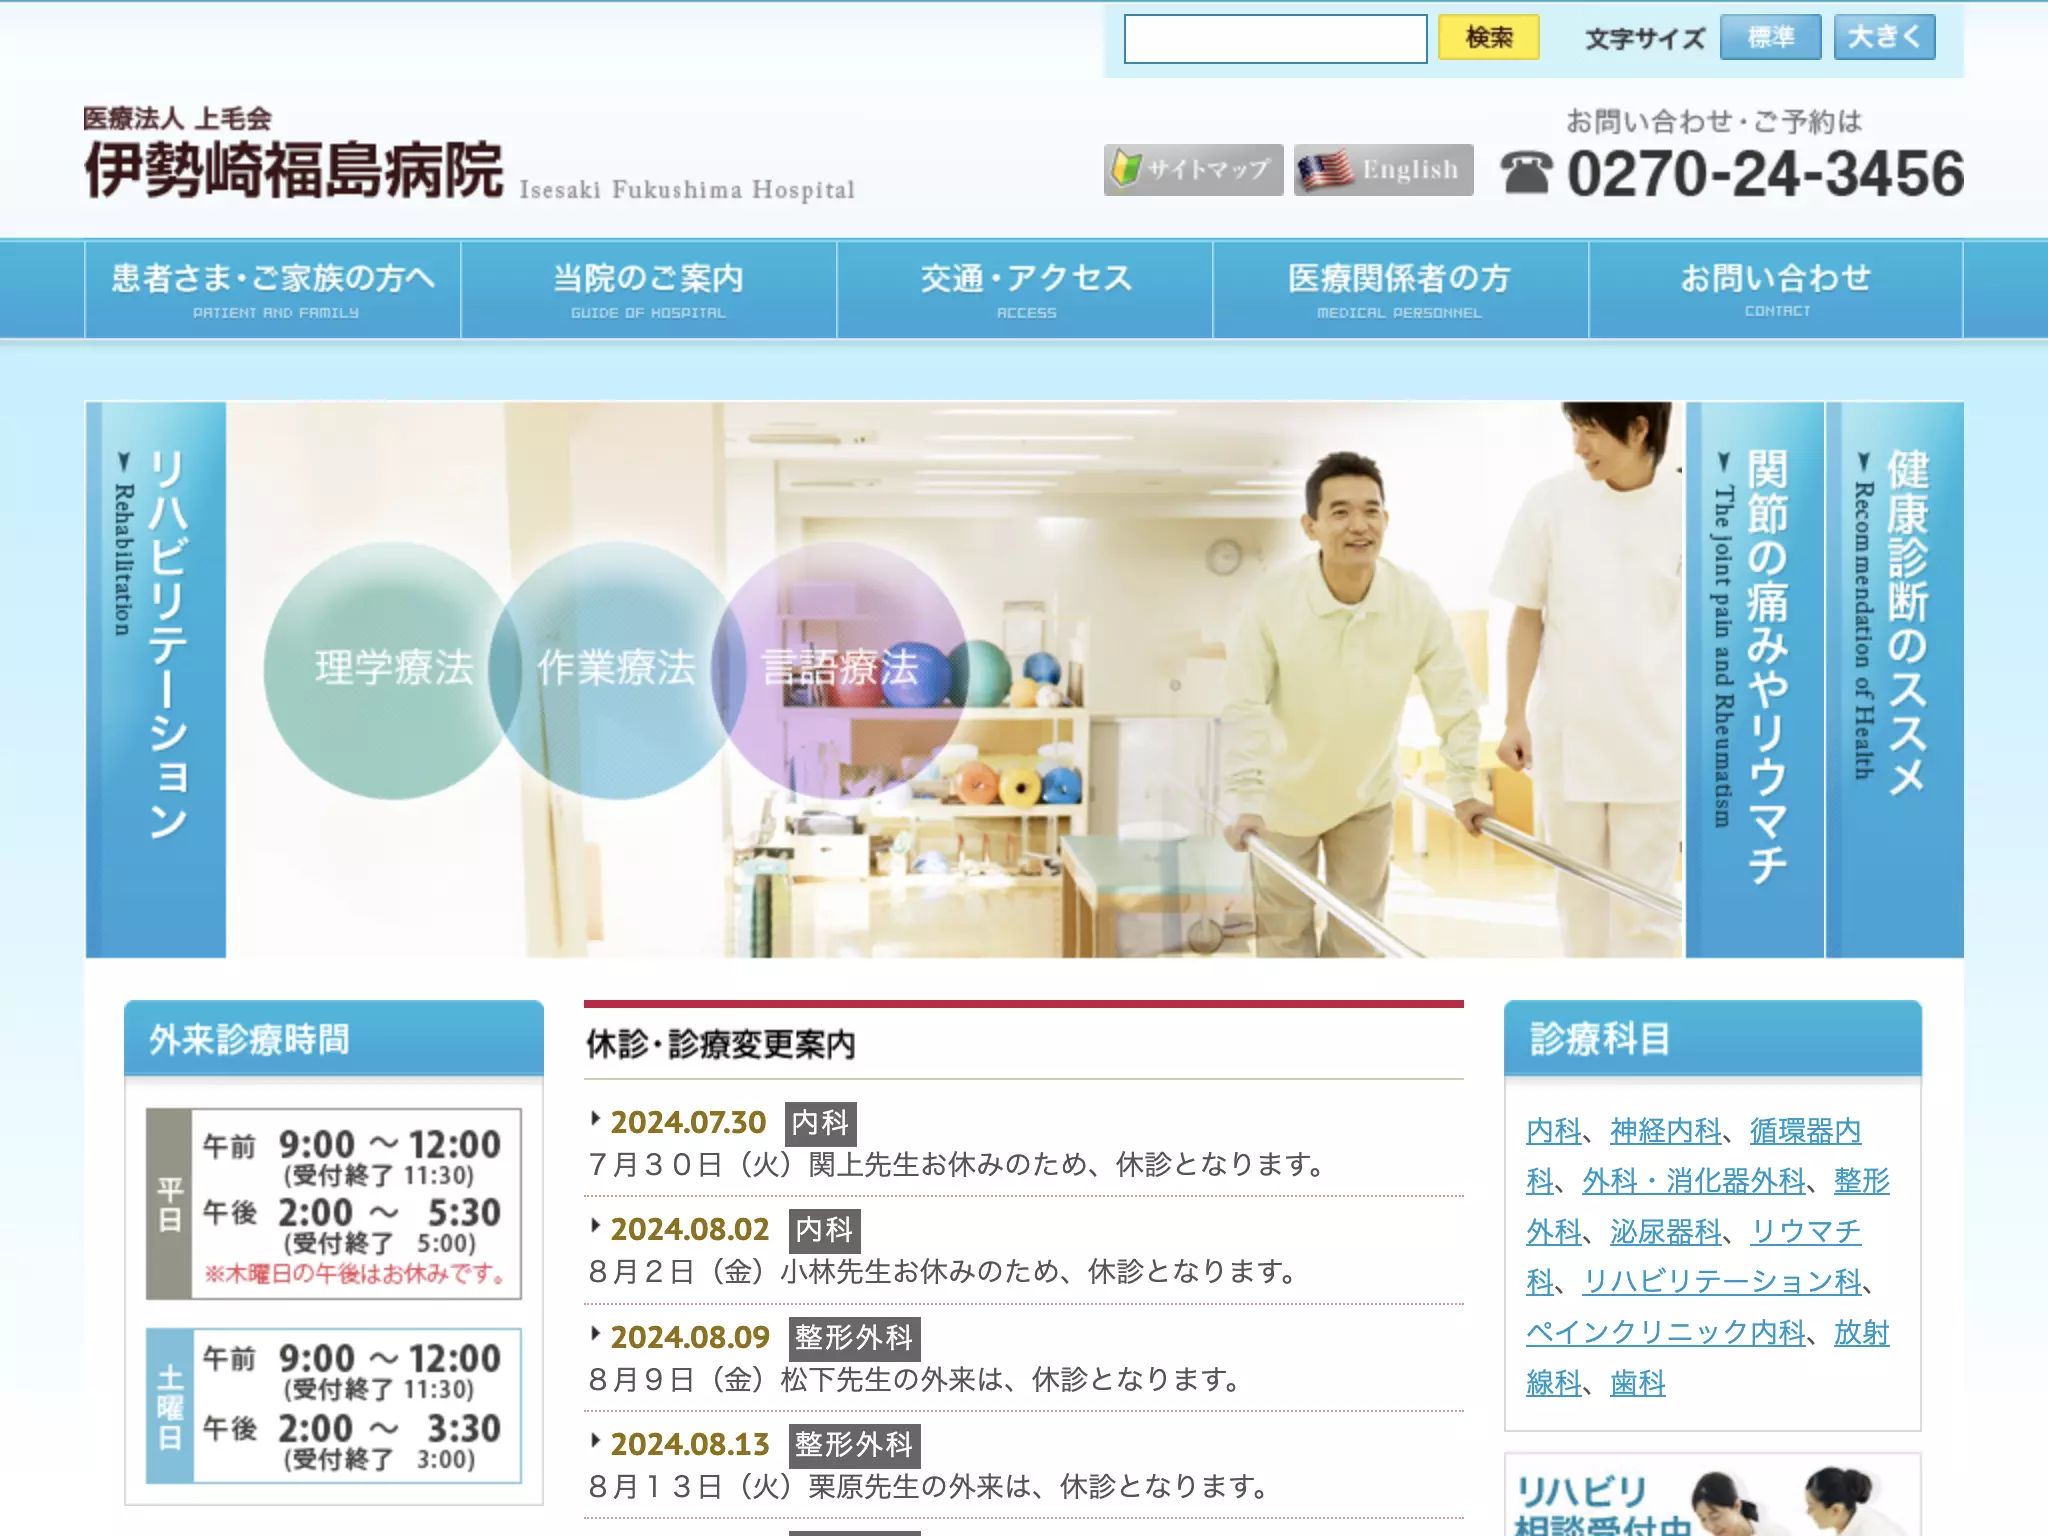
Task: Click the 休診・診療変更案内 heading
Action: (721, 1045)
